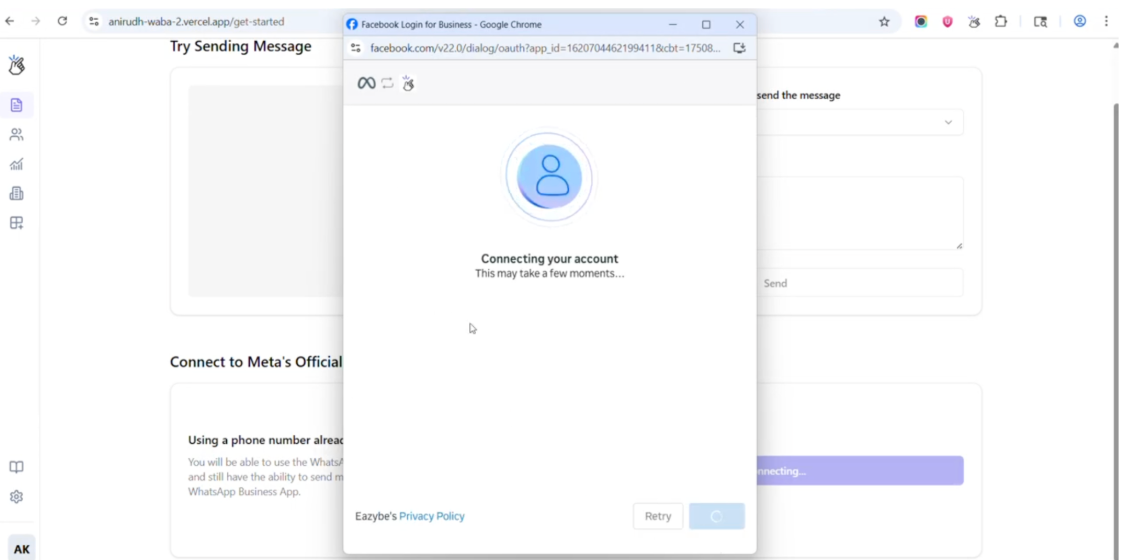This screenshot has height=560, width=1124.
Task: Open Chrome's three-dot menu
Action: 1106,22
